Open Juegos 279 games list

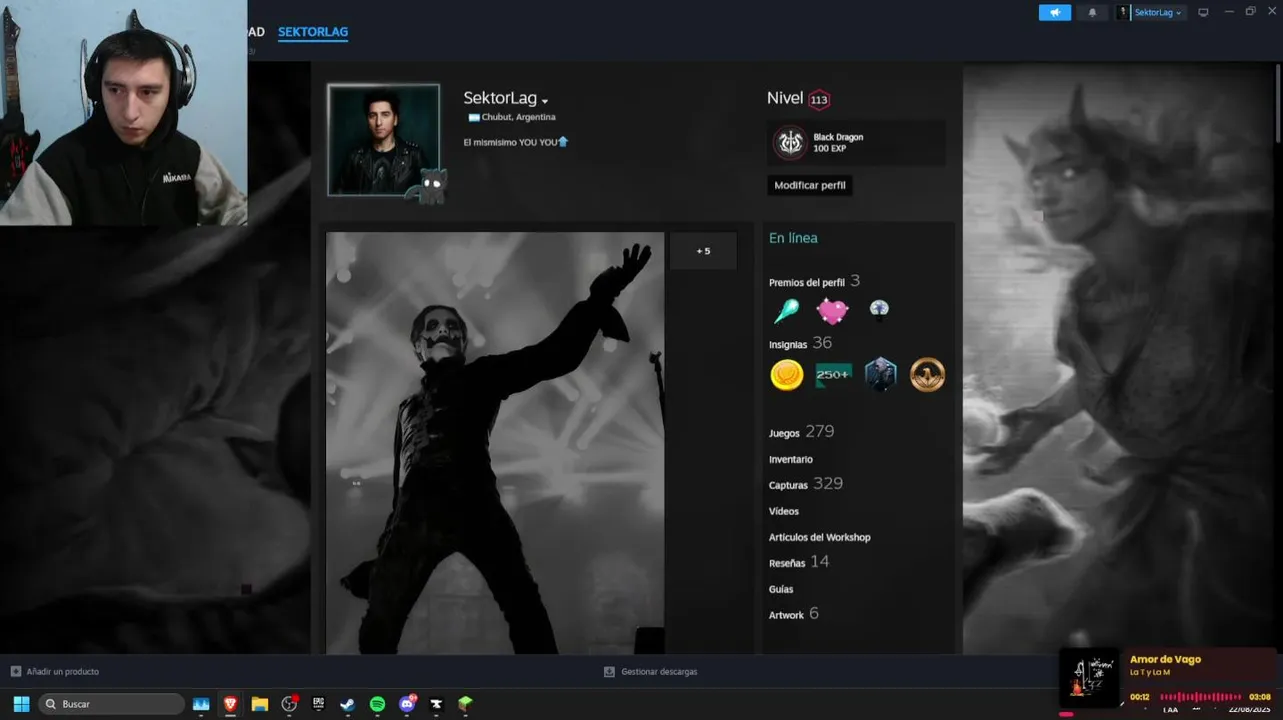coord(801,432)
